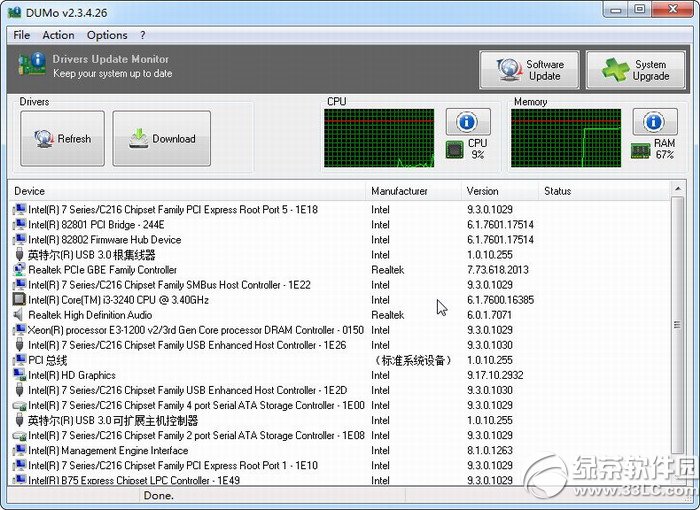Click the vertical scrollbar thumb
This screenshot has height=510, width=700.
click(x=678, y=325)
